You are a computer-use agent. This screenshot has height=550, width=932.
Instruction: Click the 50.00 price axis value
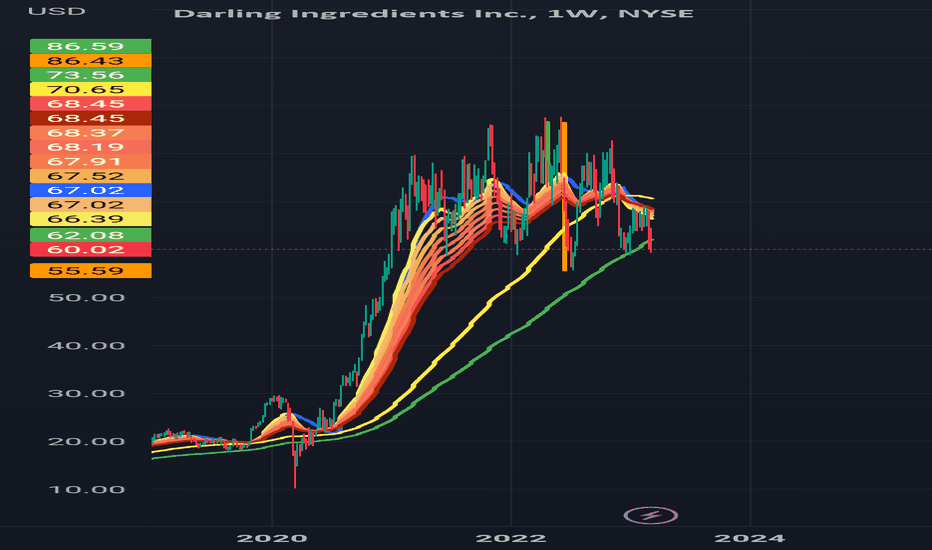(86, 297)
